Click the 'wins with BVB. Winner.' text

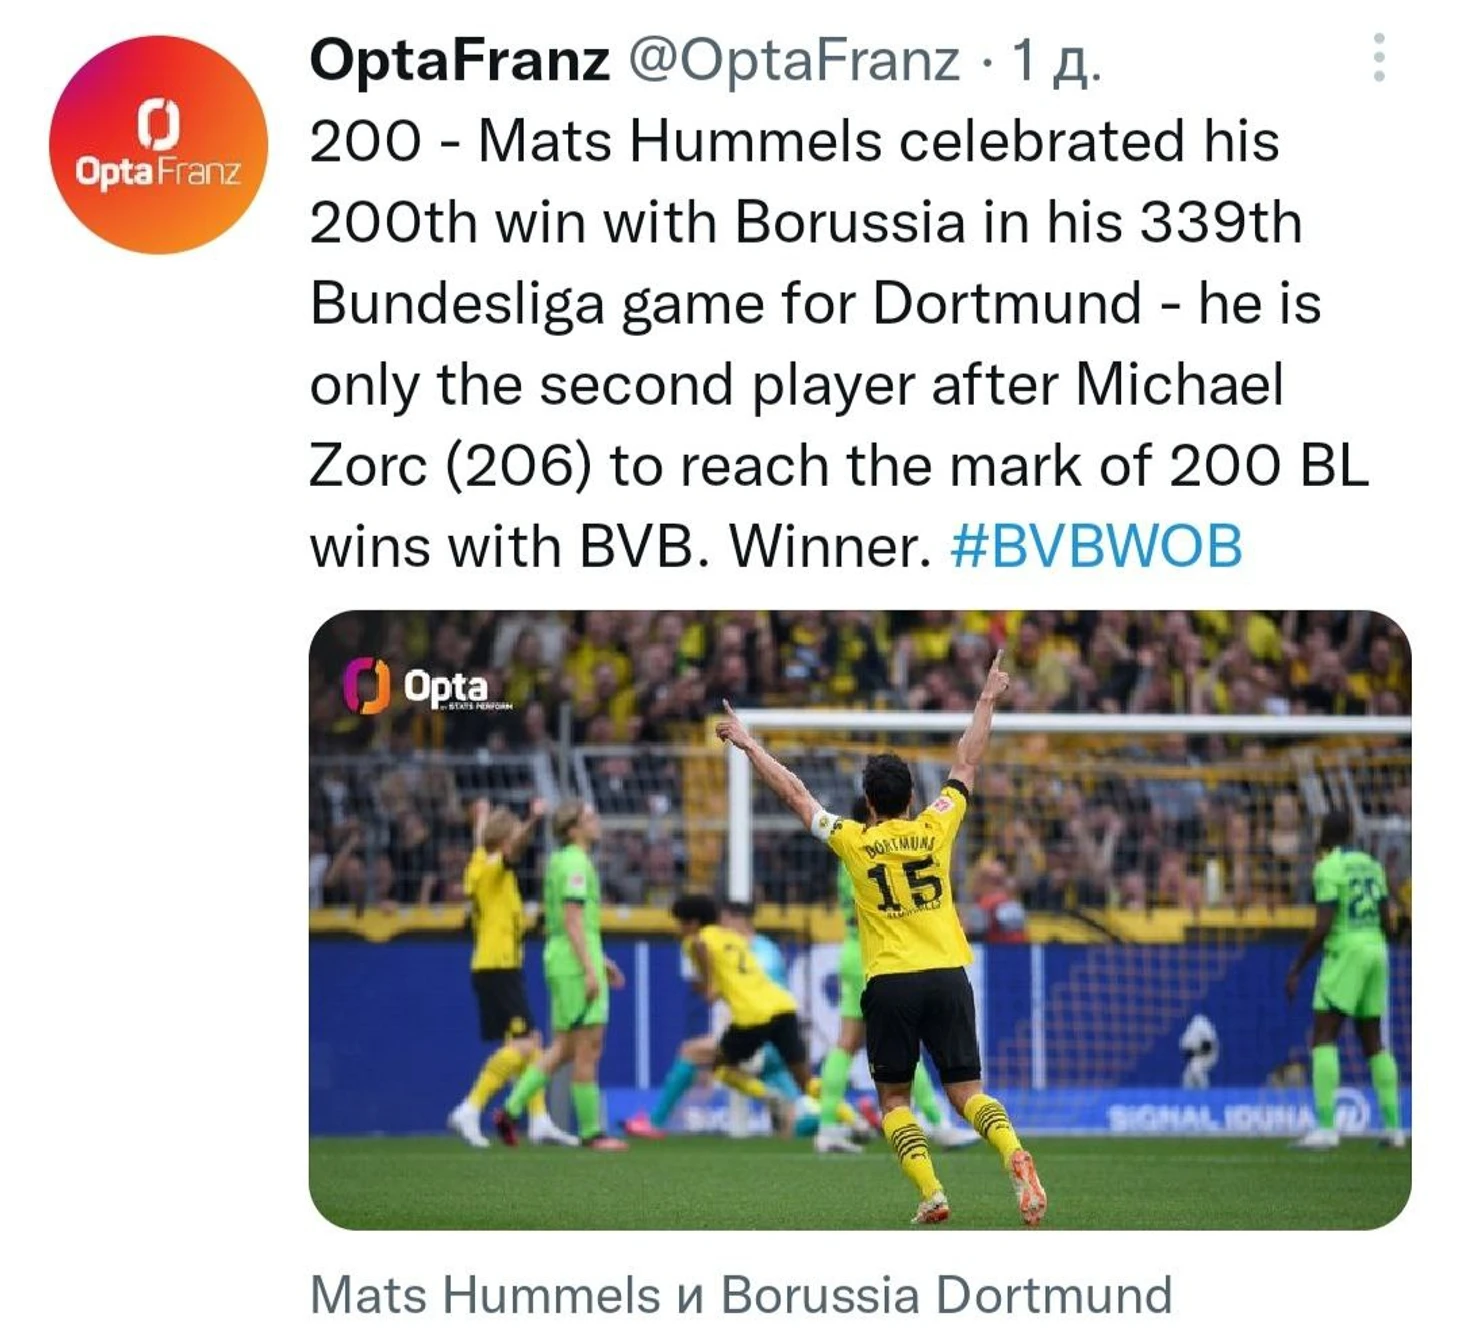620,546
